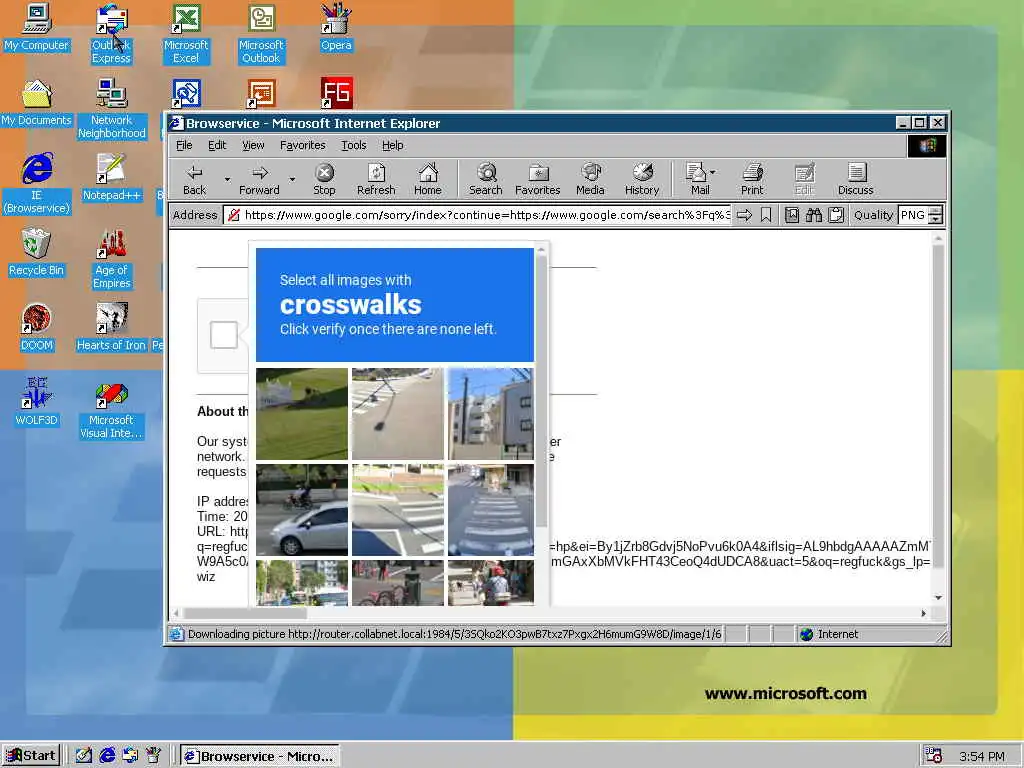Click Browservice taskbar window button

pos(260,756)
